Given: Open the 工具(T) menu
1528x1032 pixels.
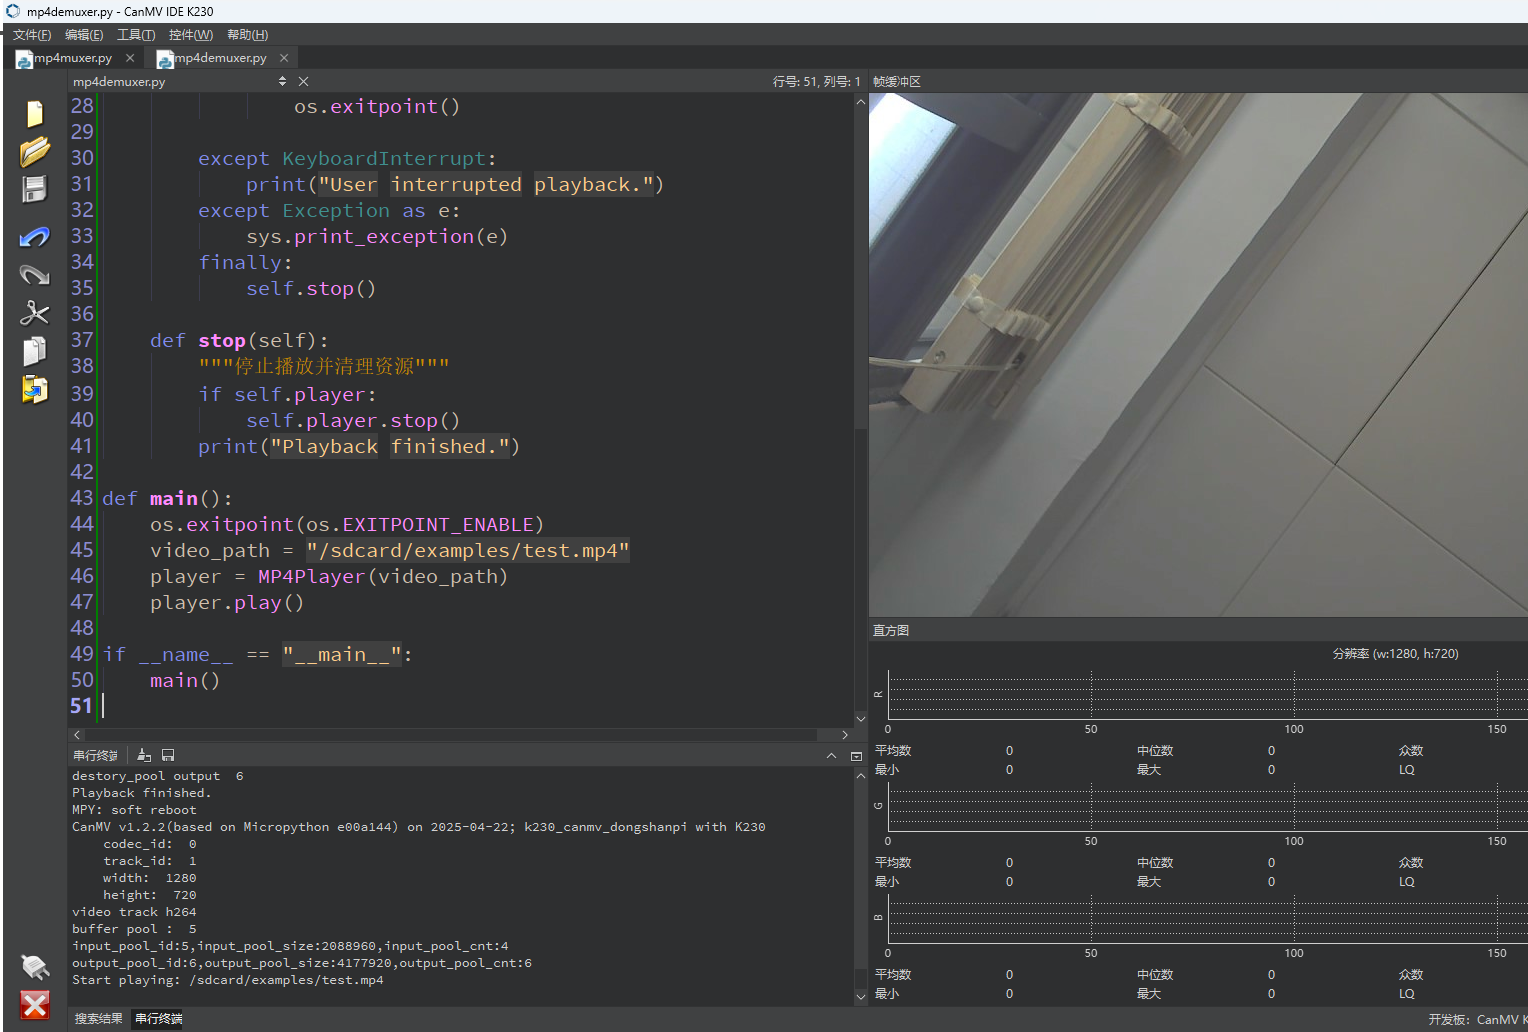Looking at the screenshot, I should (x=136, y=35).
